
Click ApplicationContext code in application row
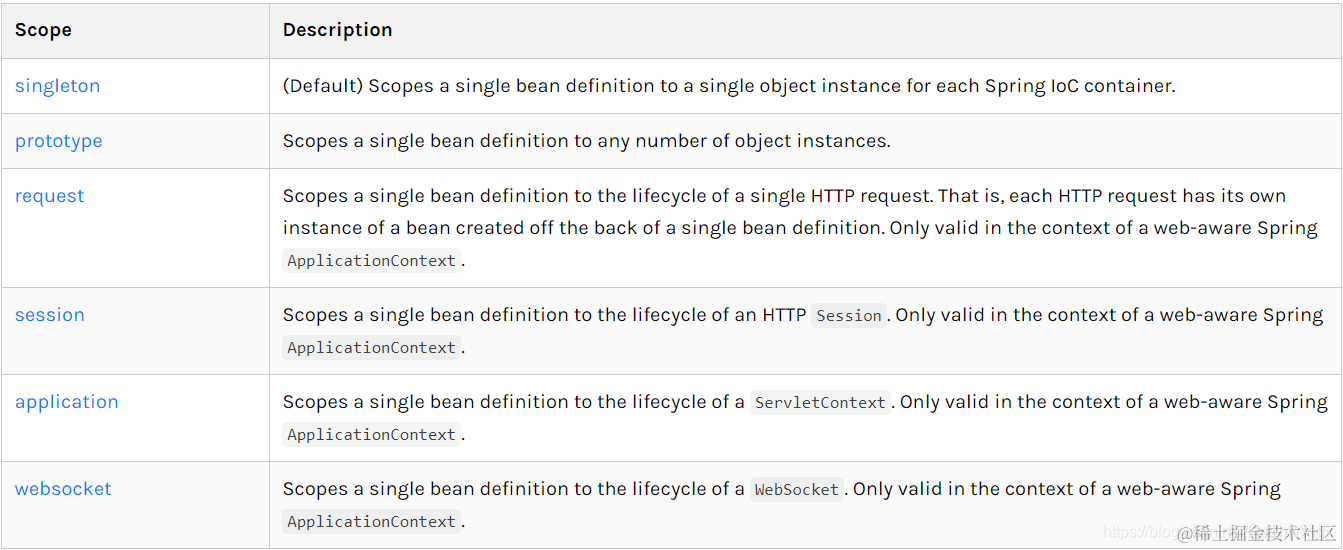(372, 435)
